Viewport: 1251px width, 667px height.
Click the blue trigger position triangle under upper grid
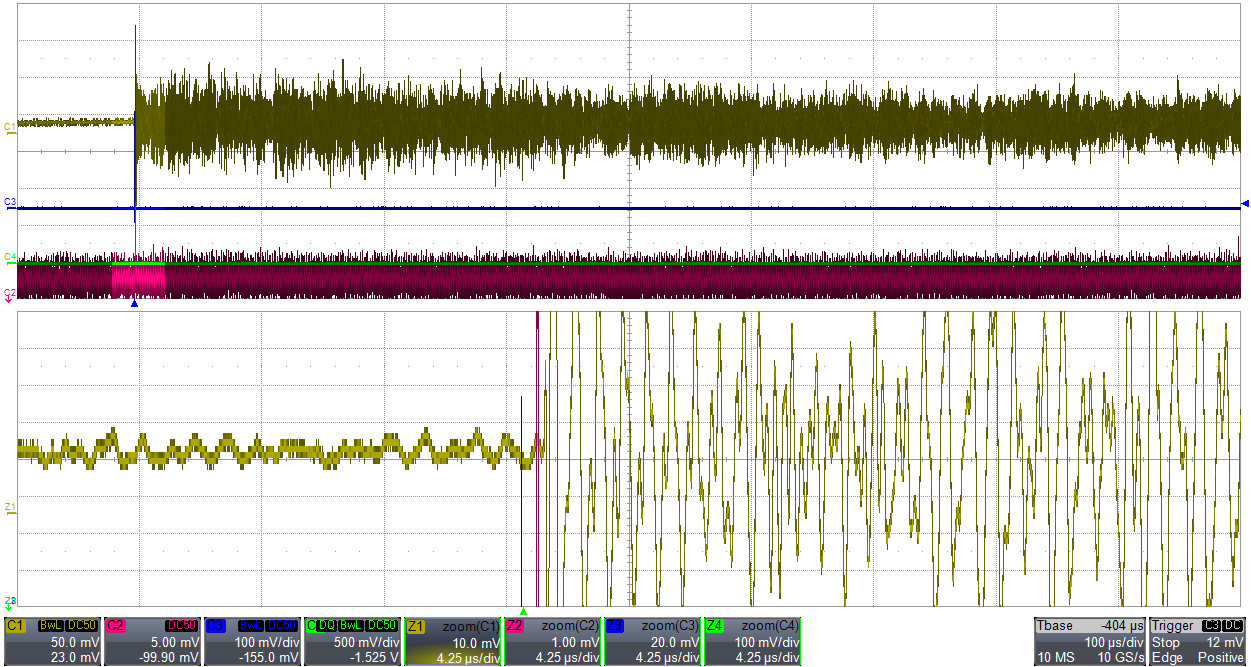134,303
